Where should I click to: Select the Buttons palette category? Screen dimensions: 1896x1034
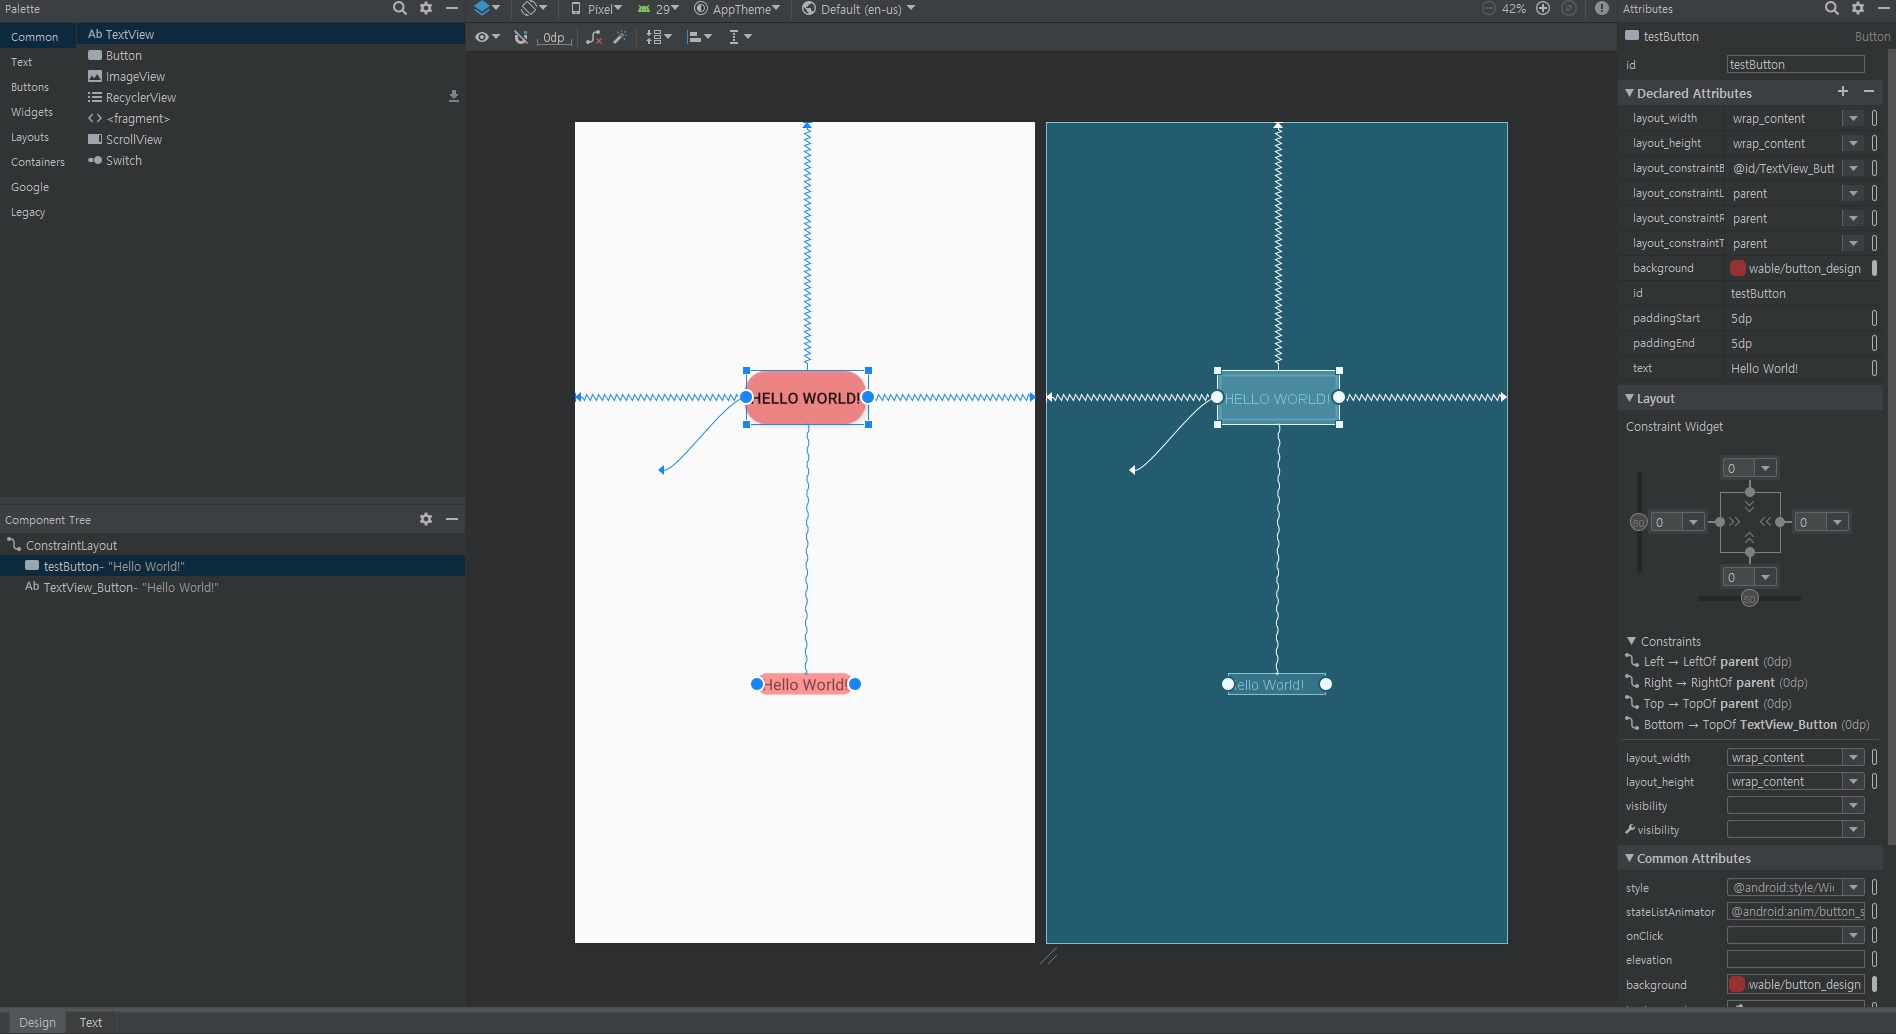point(36,87)
